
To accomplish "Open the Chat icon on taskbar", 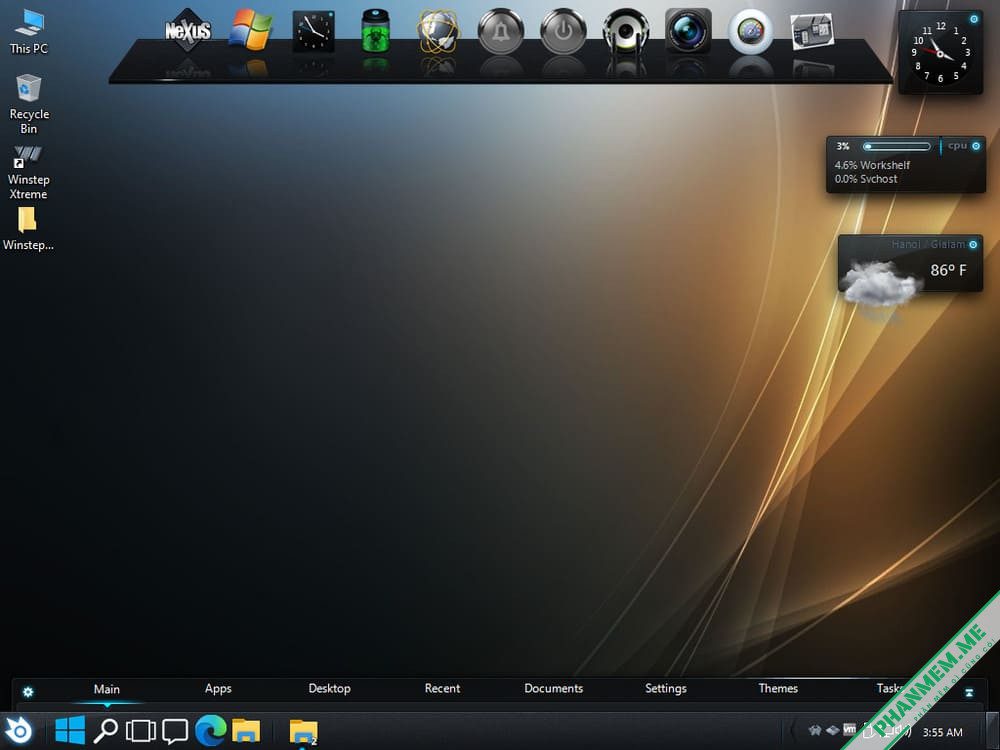I will pos(175,732).
